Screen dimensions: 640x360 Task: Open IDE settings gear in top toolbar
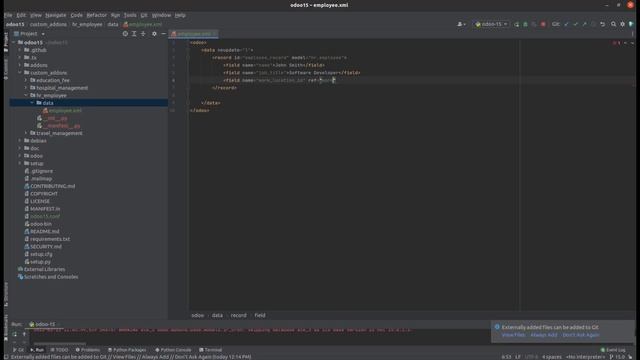(x=622, y=24)
